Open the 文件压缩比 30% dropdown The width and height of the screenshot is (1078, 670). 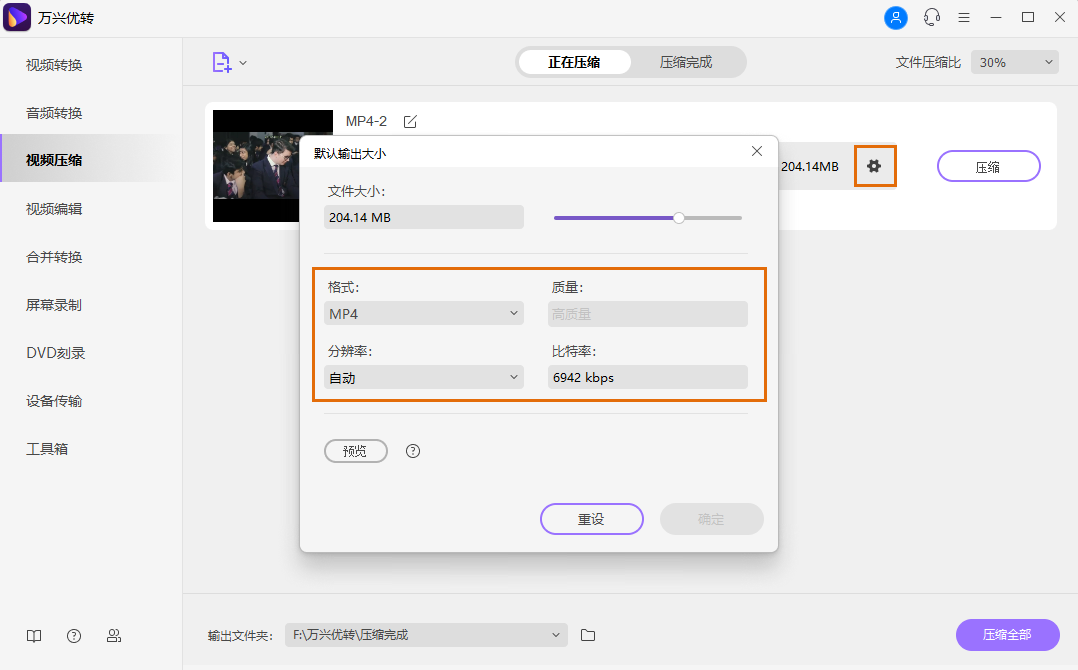[x=1013, y=61]
